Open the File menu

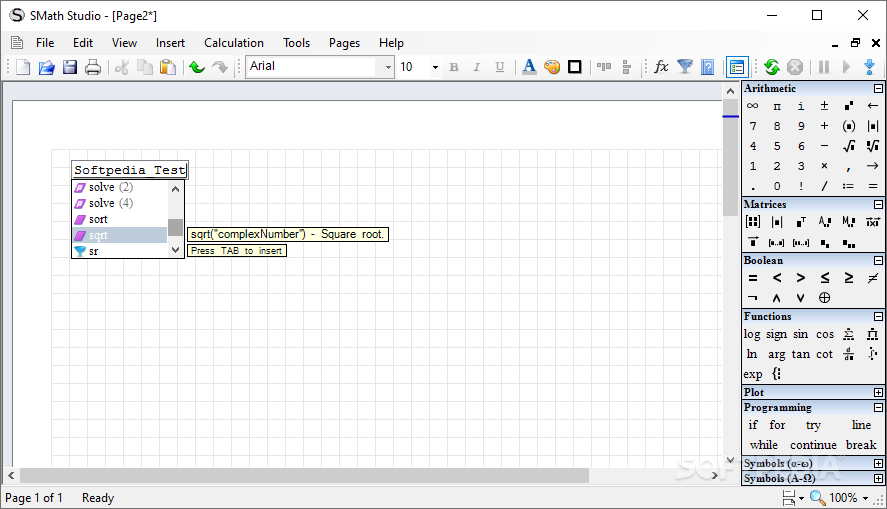point(45,43)
